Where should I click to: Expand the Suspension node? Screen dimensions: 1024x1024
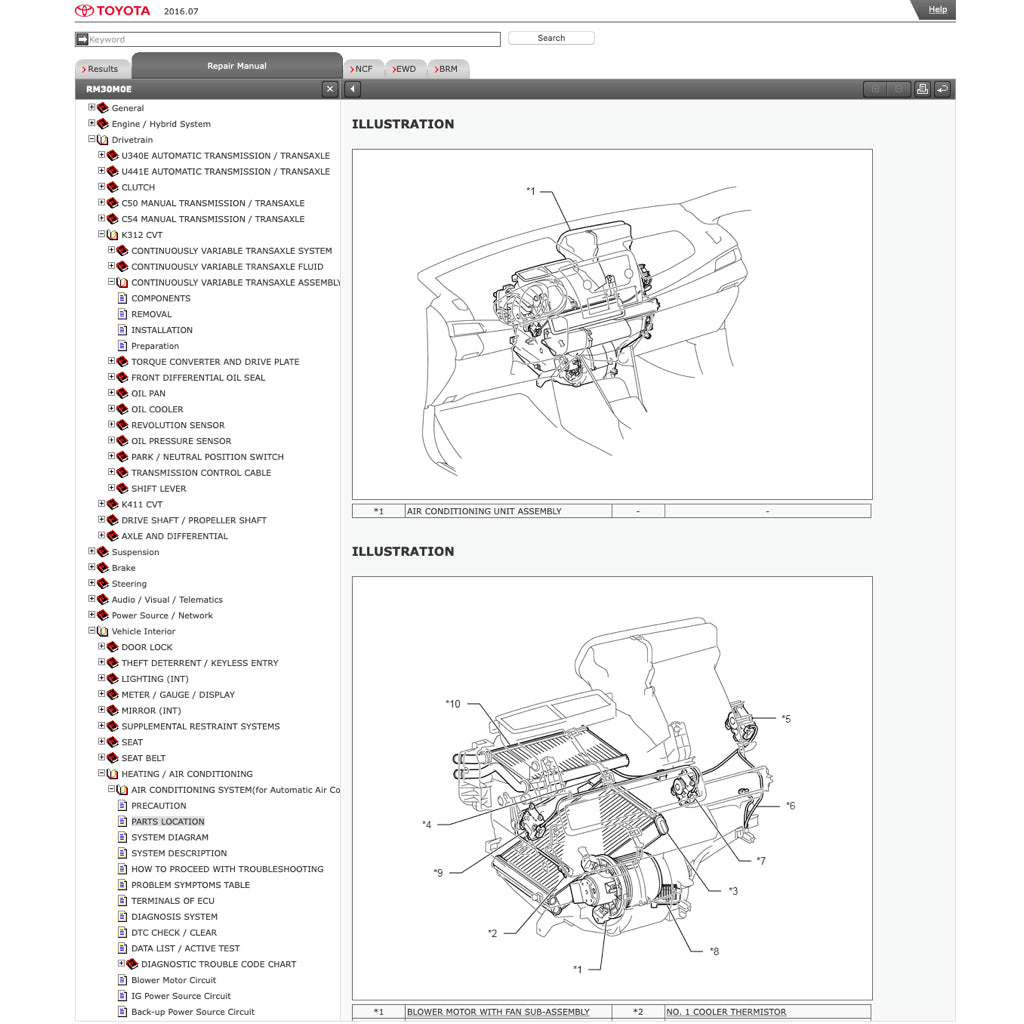click(x=91, y=552)
